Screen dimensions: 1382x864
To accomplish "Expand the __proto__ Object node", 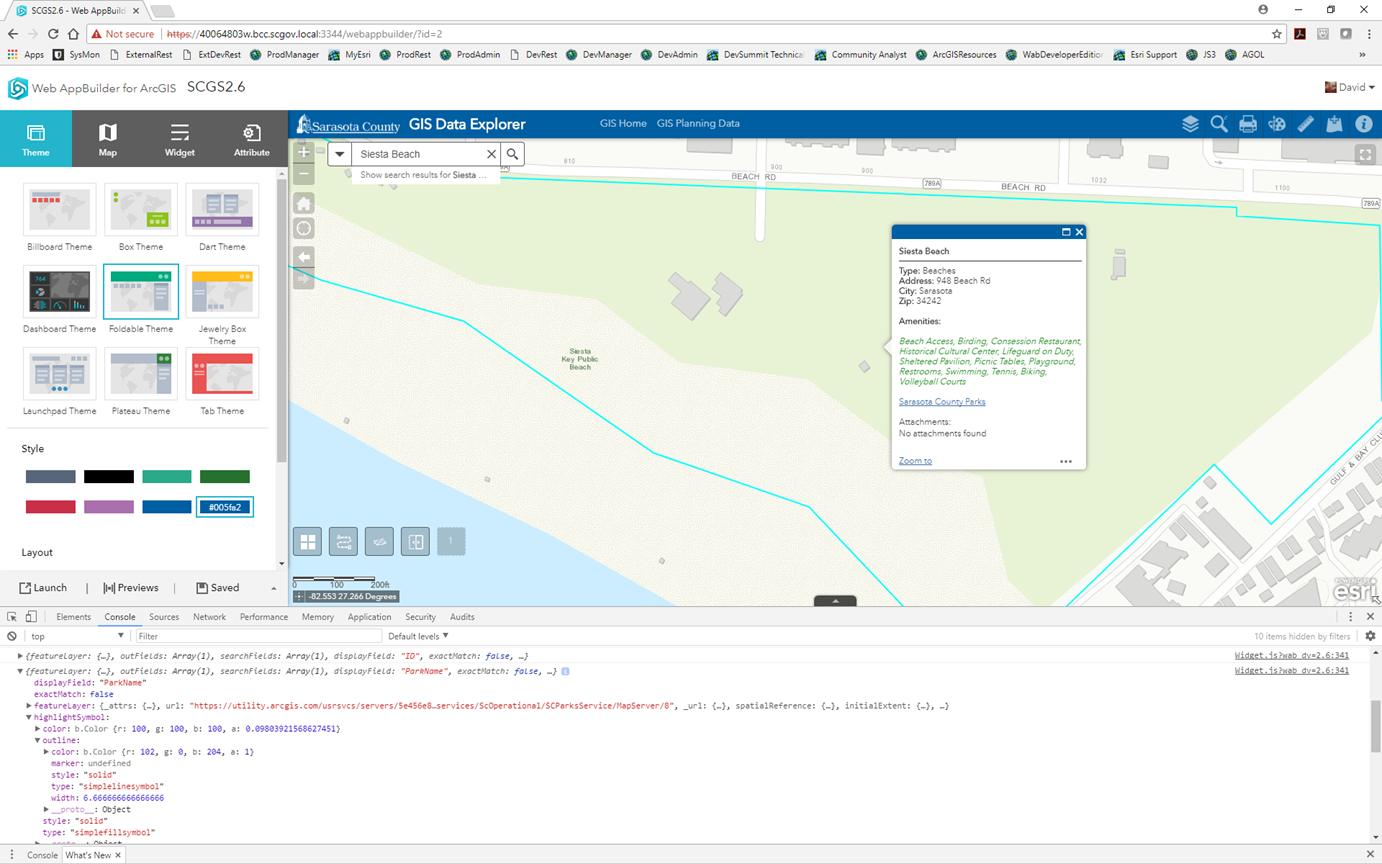I will coord(46,809).
